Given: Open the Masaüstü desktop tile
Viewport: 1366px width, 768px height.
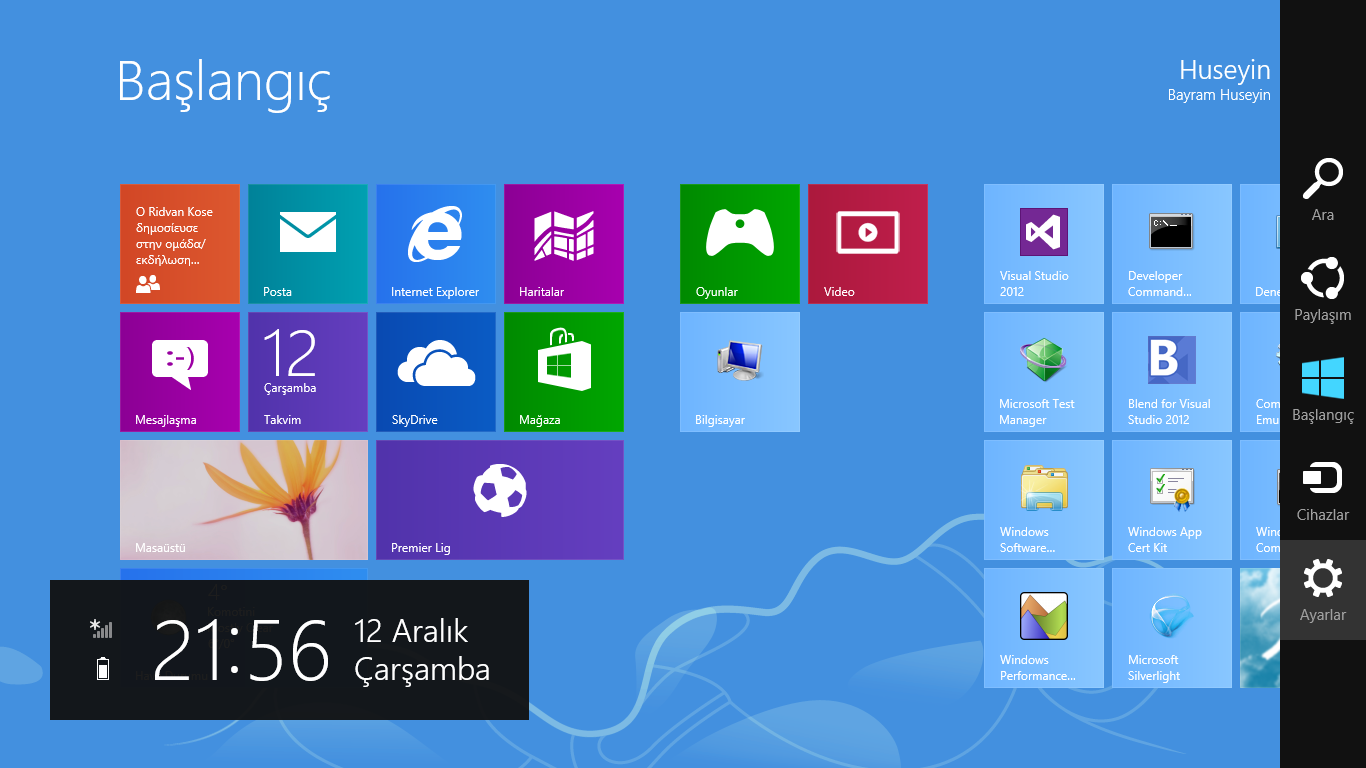Looking at the screenshot, I should coord(244,500).
